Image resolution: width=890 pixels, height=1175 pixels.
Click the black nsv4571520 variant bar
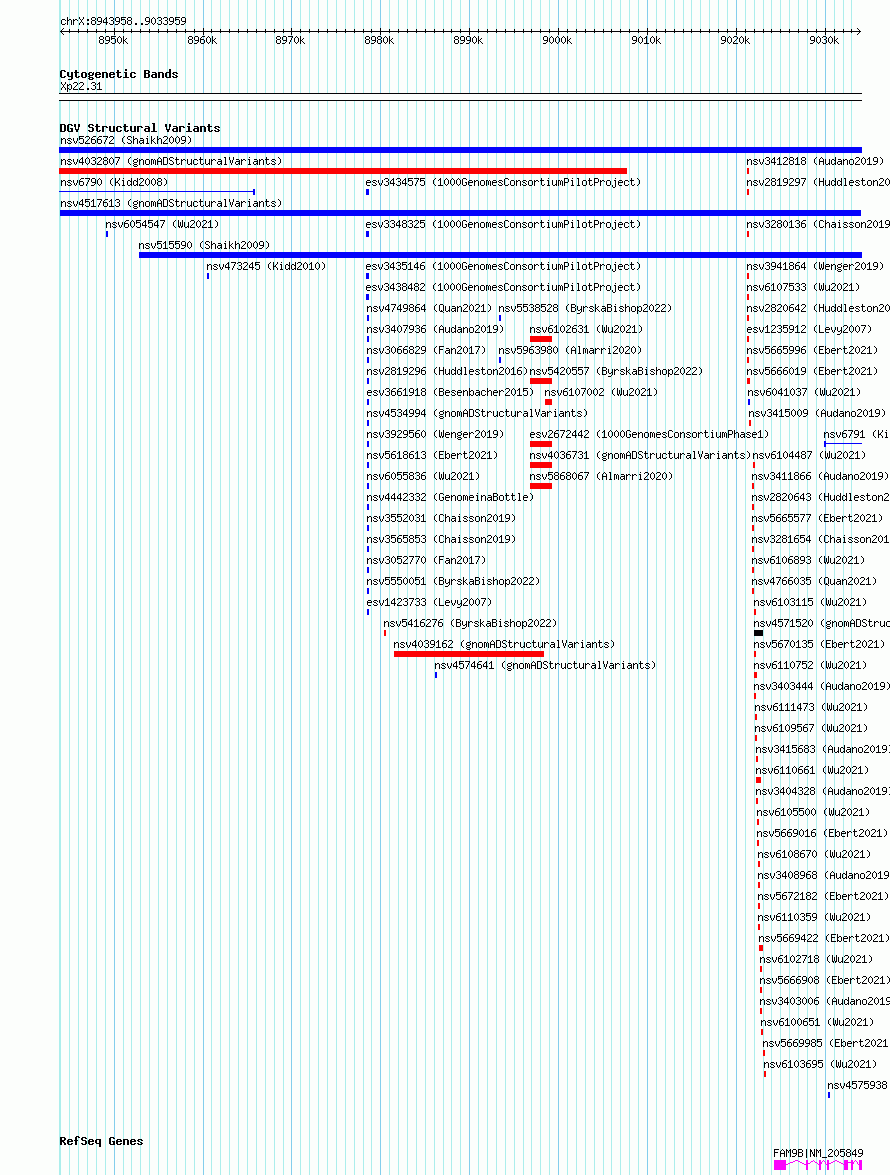click(759, 633)
